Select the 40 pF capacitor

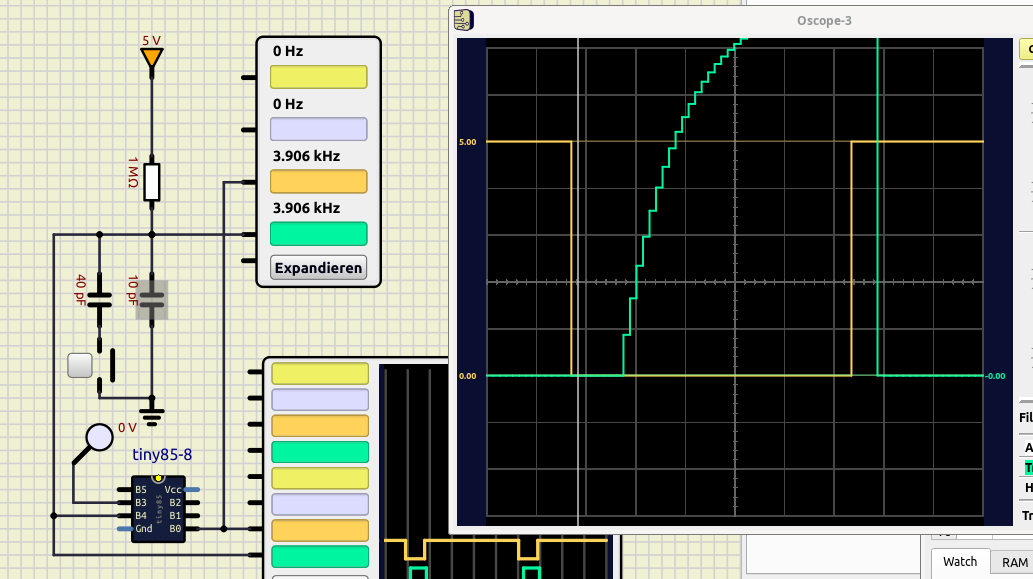(98, 297)
